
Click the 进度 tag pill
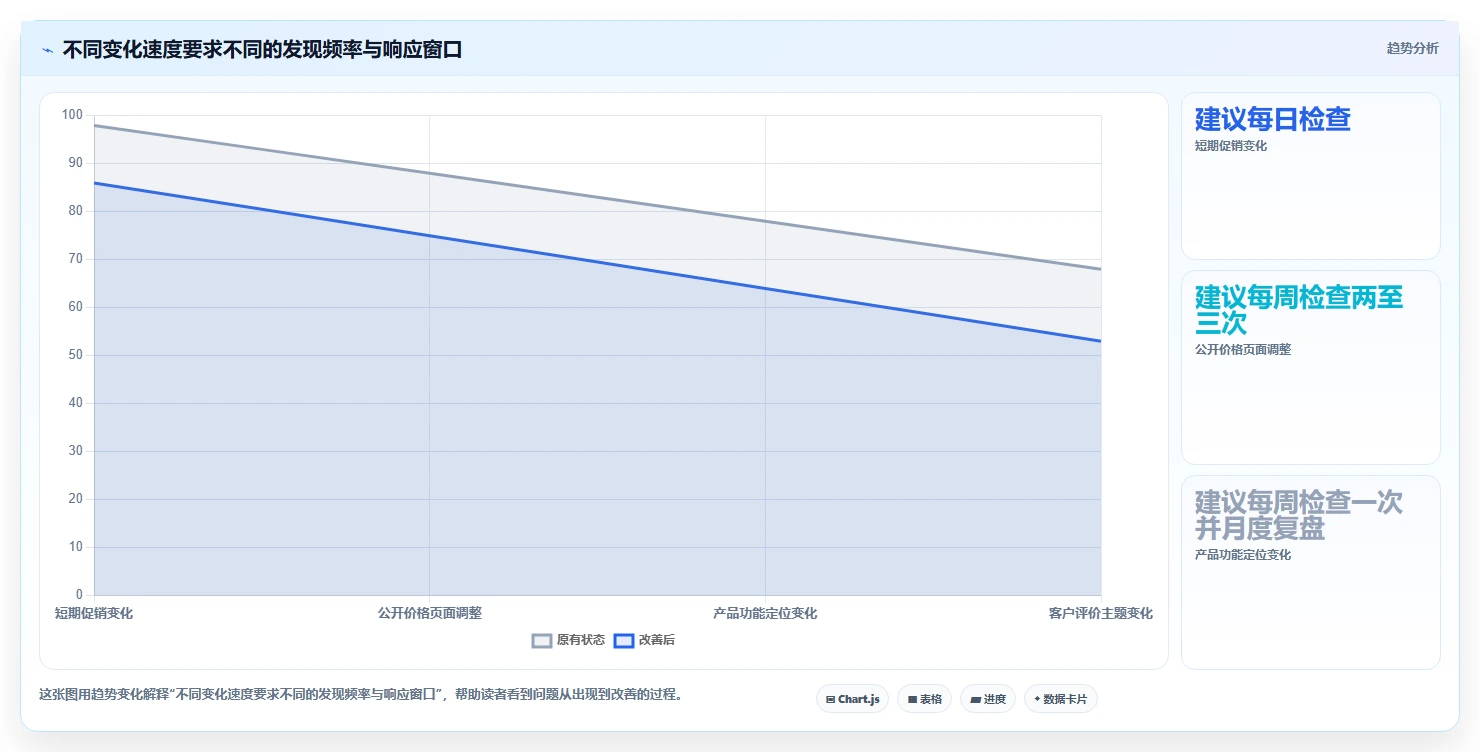pyautogui.click(x=988, y=699)
